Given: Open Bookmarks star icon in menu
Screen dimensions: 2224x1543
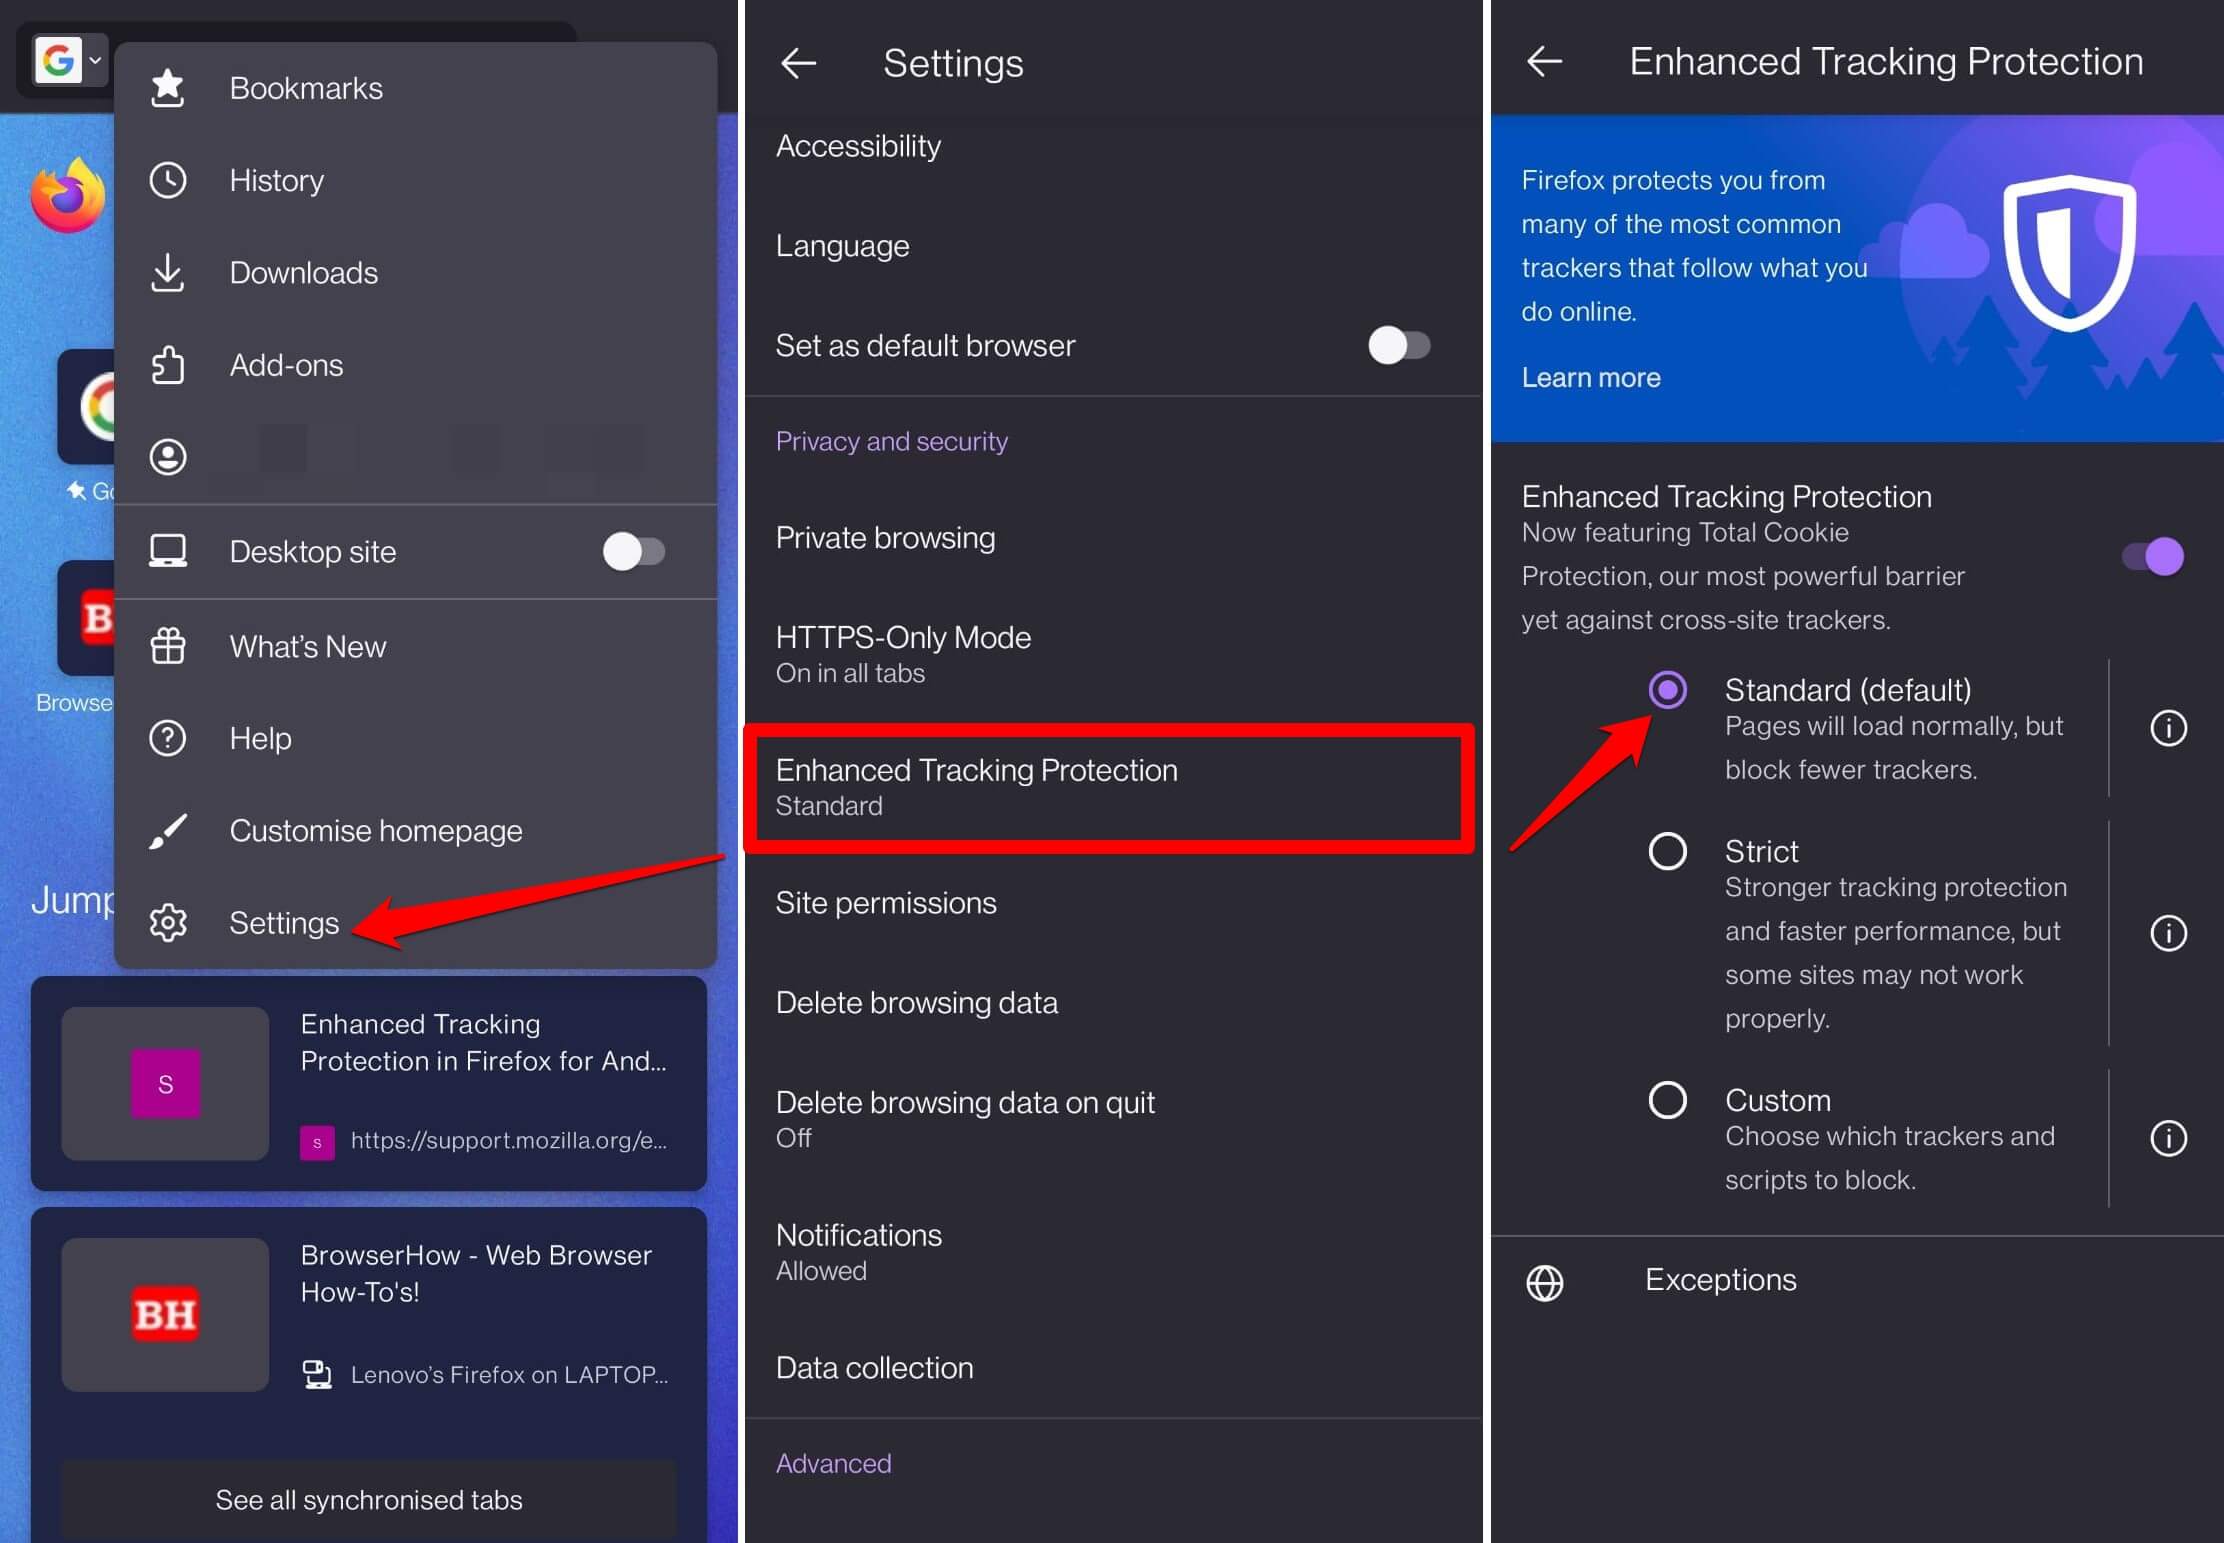Looking at the screenshot, I should (168, 88).
